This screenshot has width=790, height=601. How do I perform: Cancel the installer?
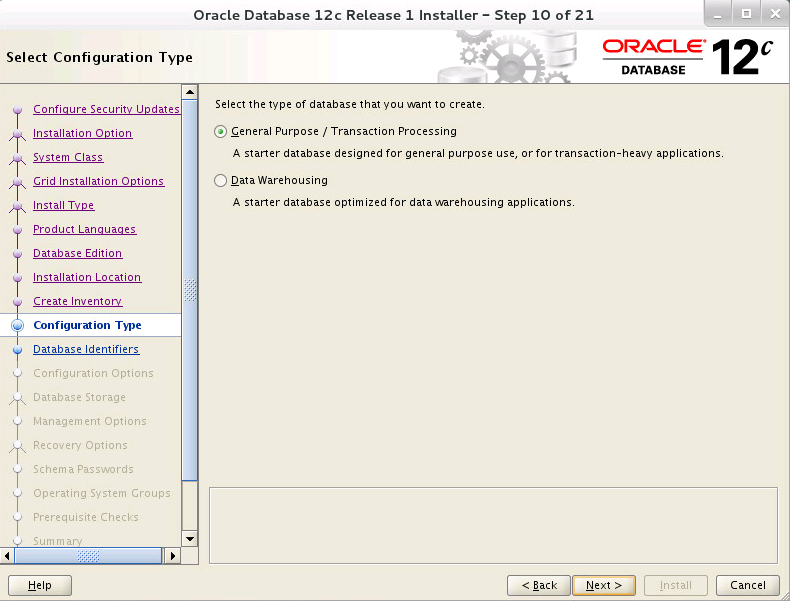[748, 585]
